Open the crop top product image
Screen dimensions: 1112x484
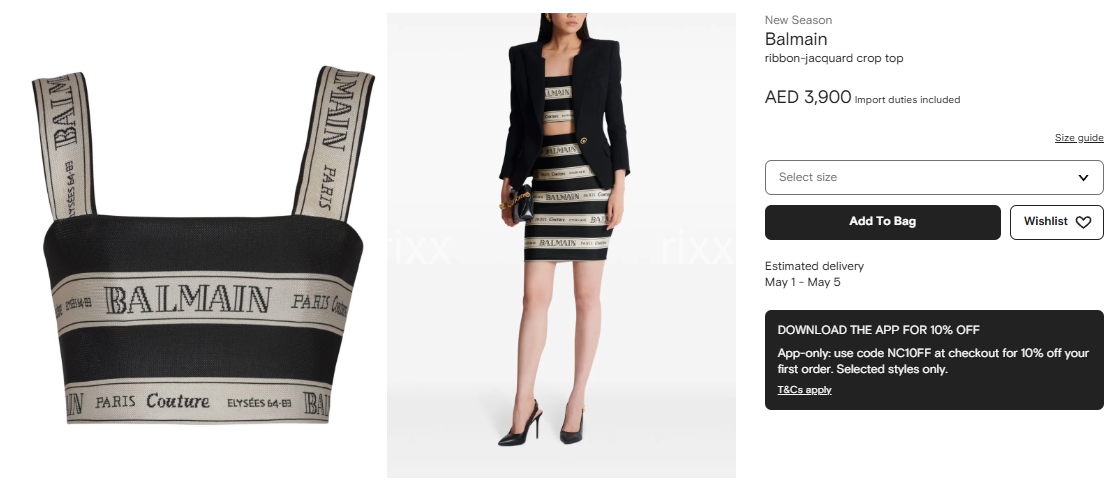point(203,246)
